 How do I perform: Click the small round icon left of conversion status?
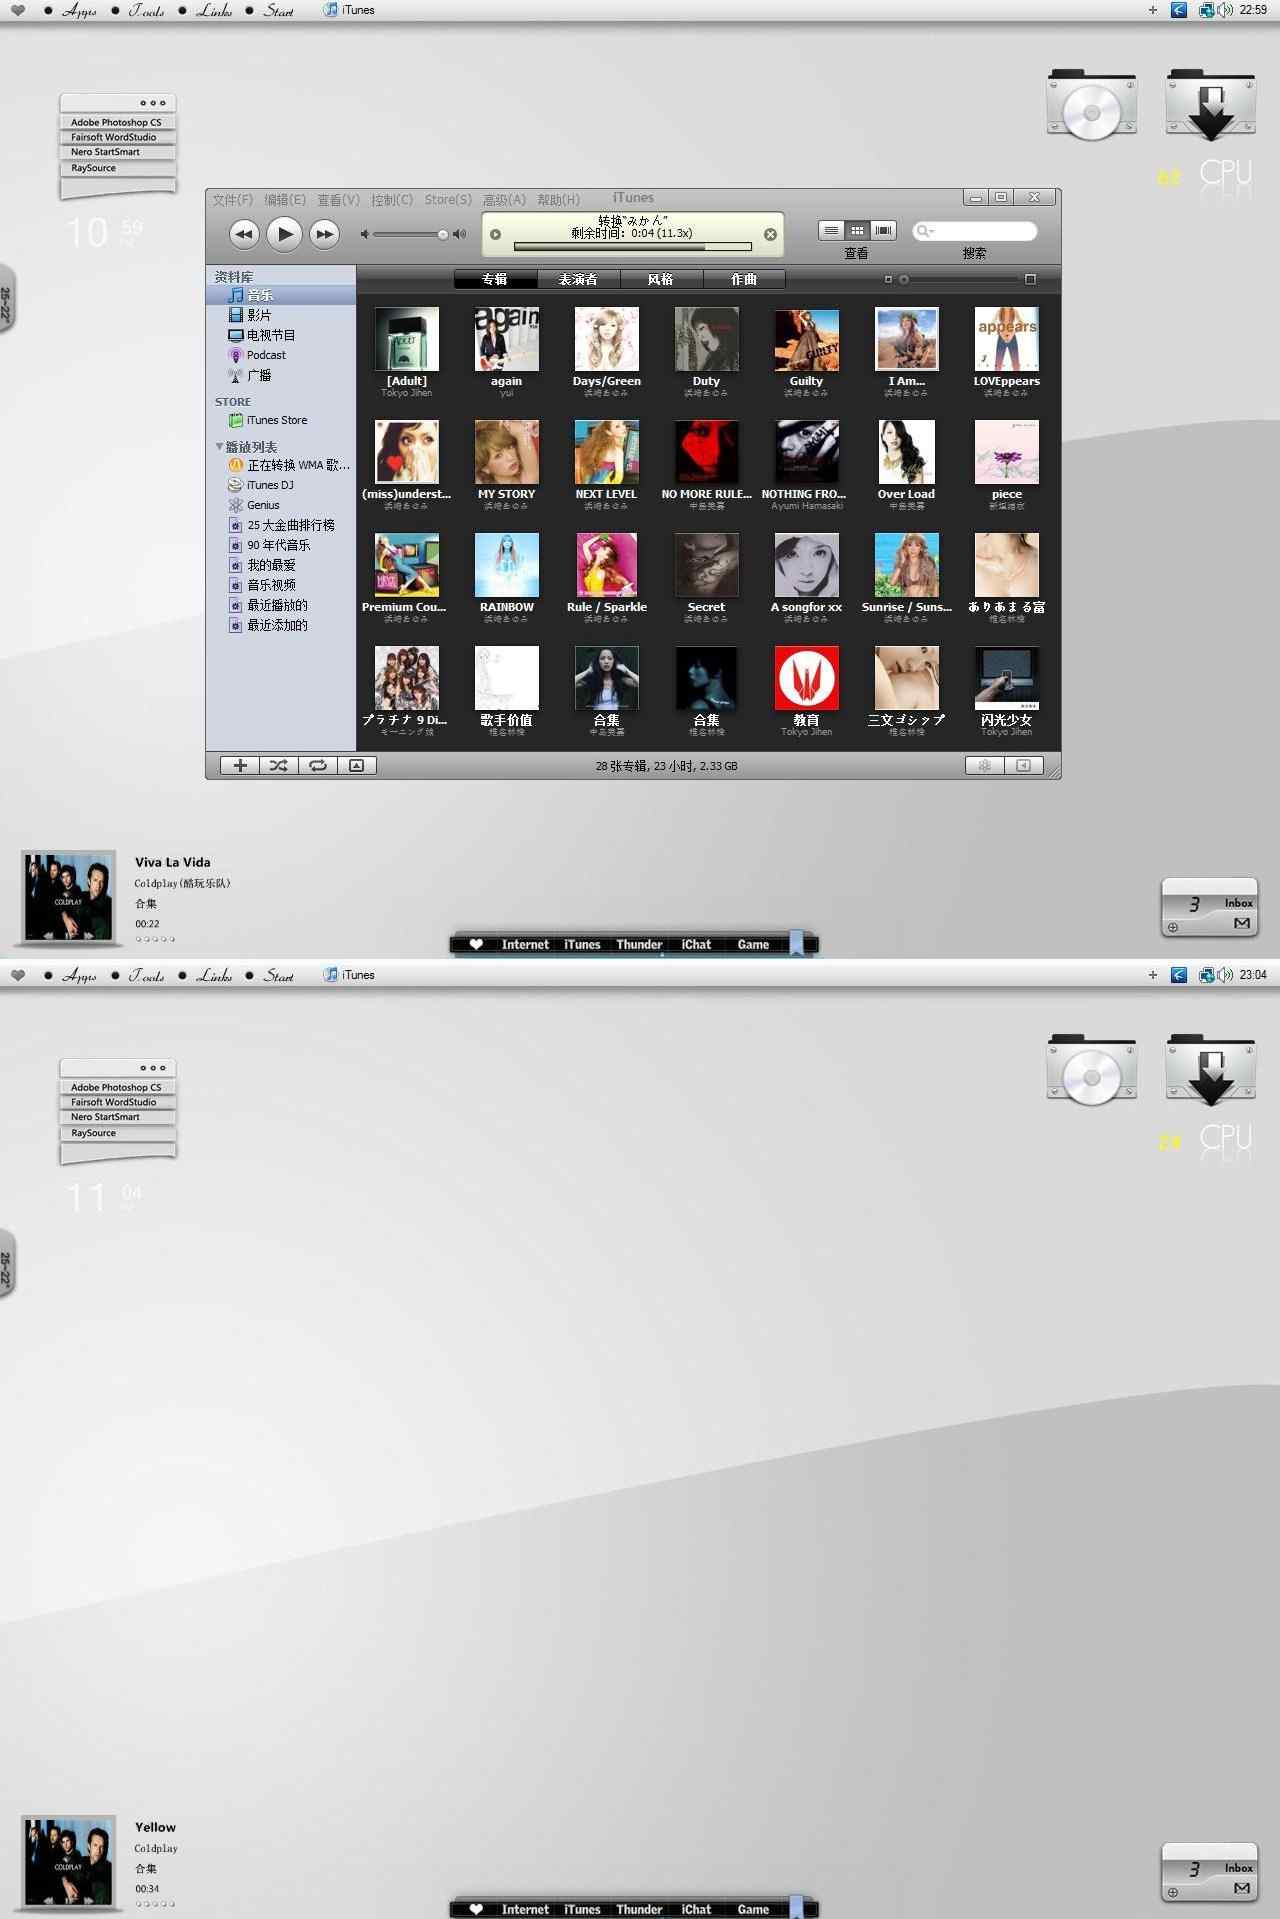pos(495,234)
